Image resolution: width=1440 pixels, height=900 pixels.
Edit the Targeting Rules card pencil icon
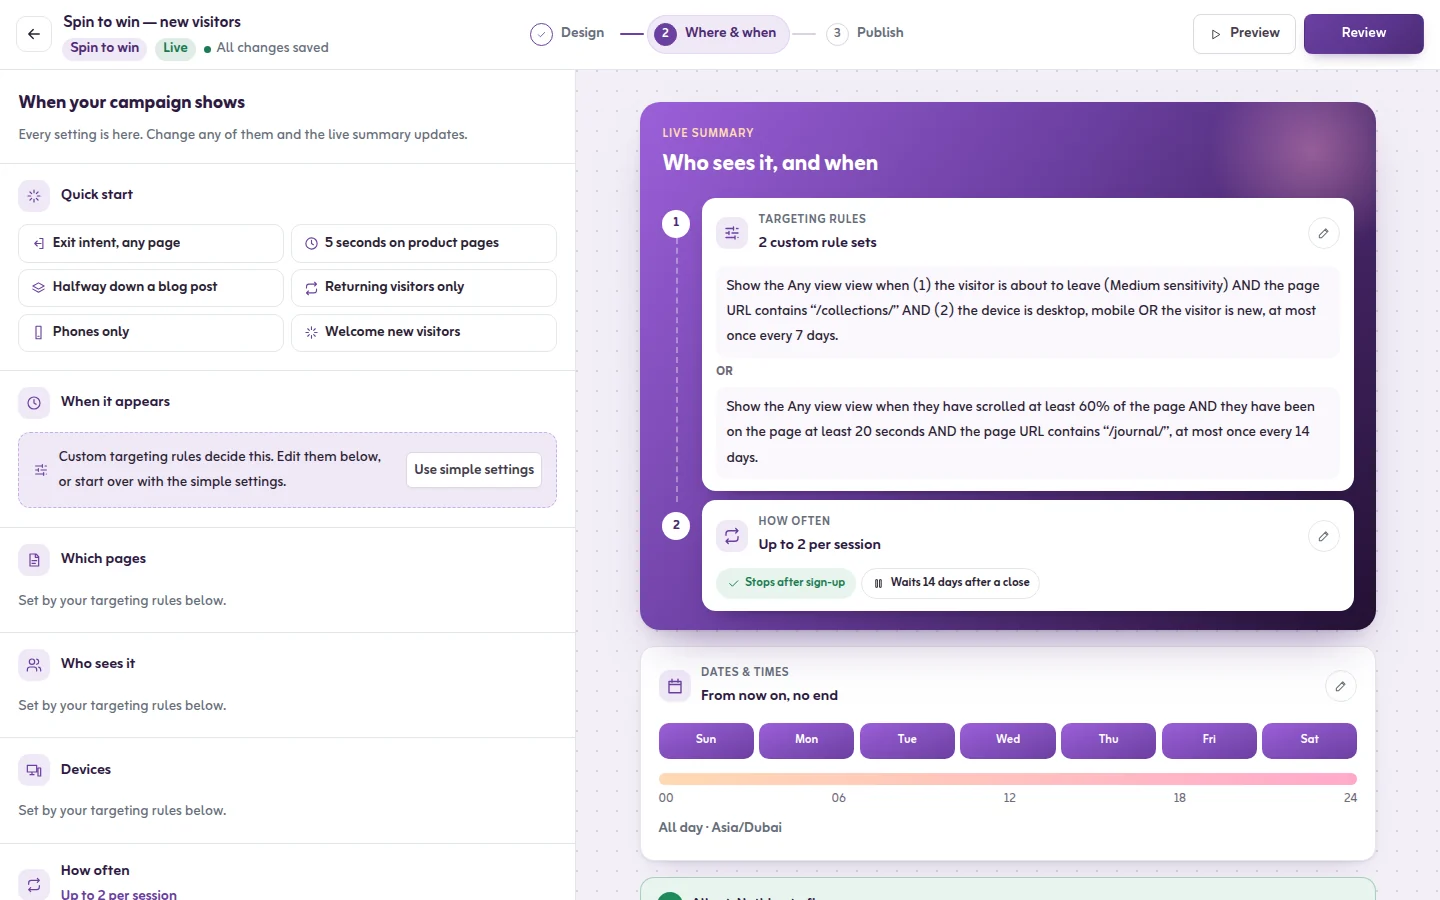pyautogui.click(x=1323, y=233)
